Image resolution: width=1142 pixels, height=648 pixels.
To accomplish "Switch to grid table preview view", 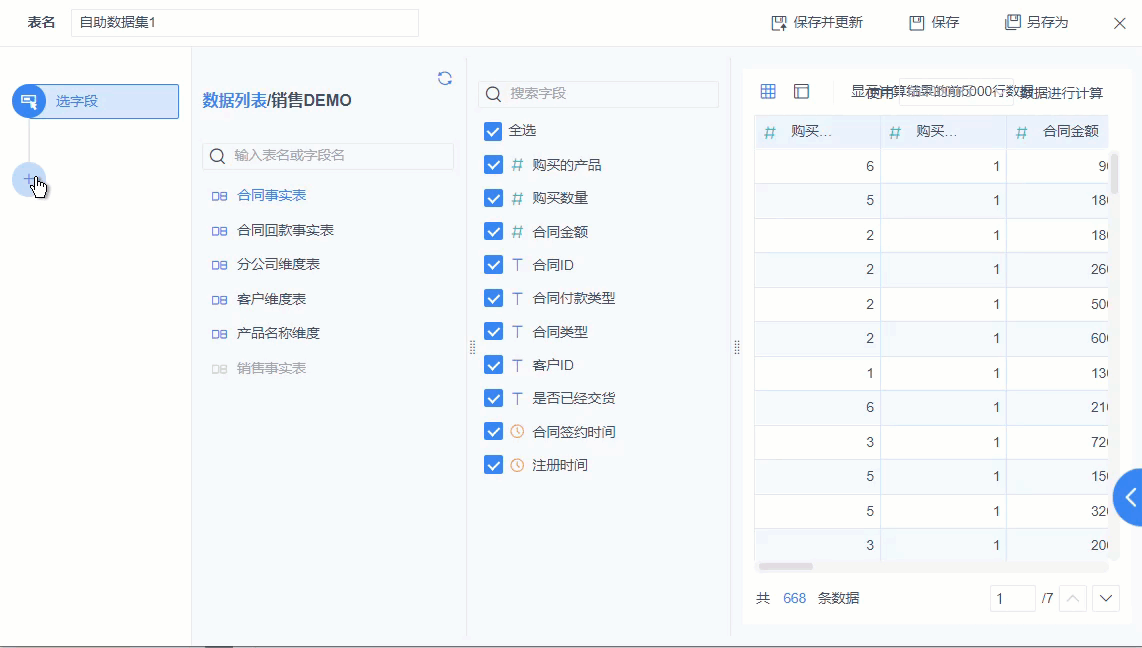I will [x=768, y=91].
